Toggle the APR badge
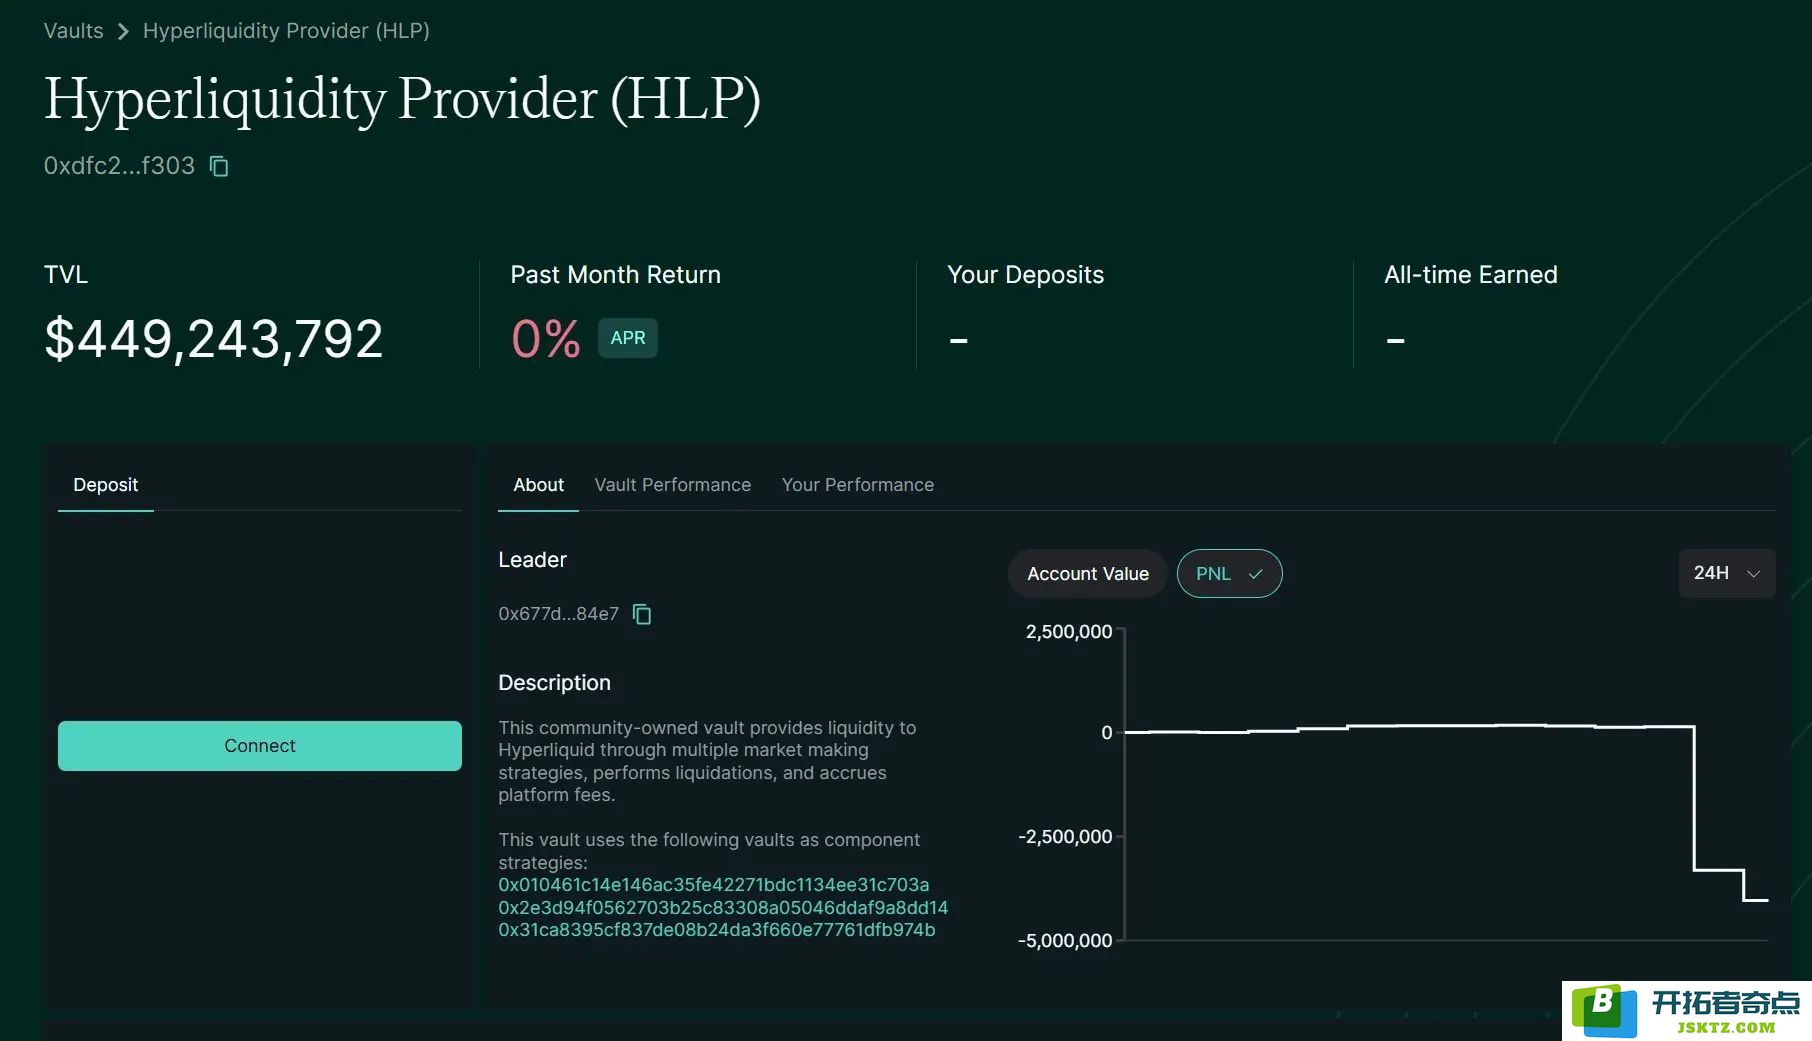The width and height of the screenshot is (1812, 1041). 628,338
